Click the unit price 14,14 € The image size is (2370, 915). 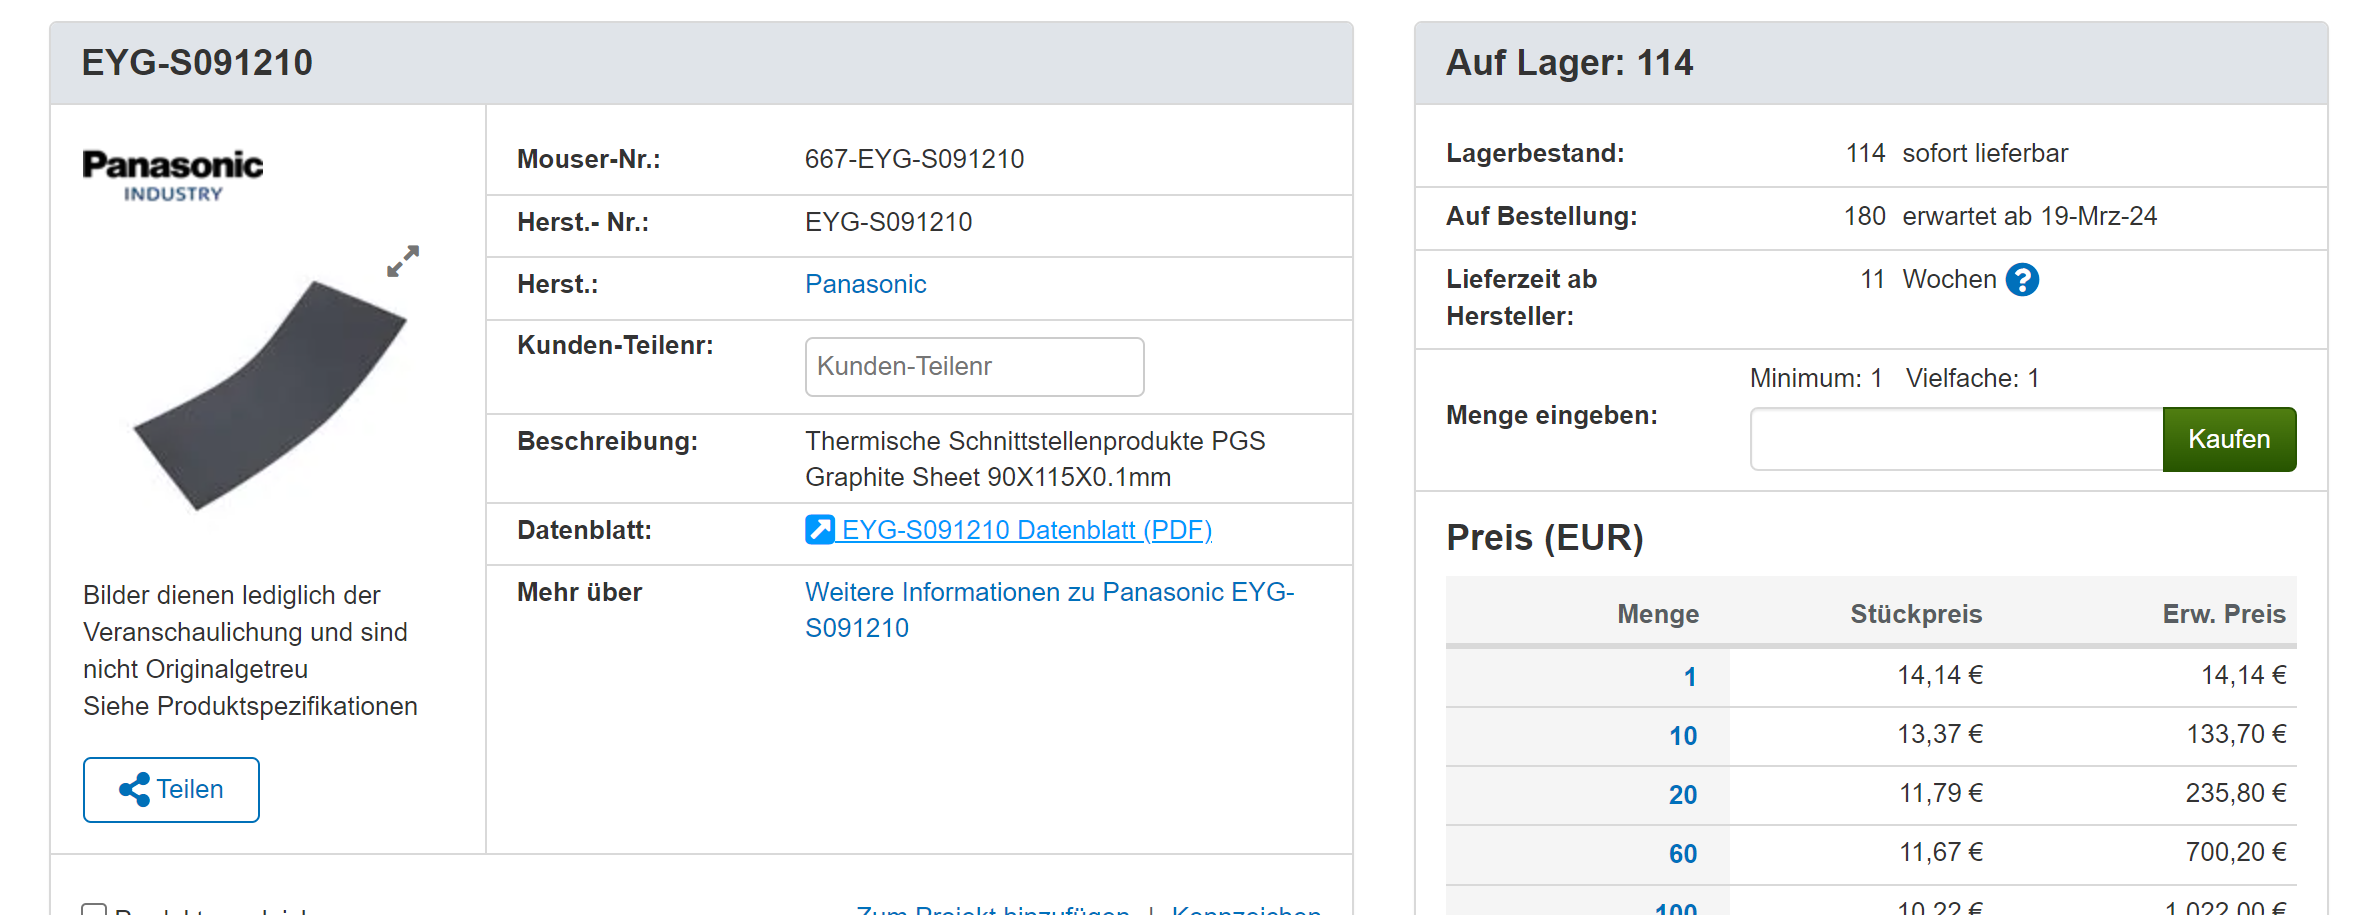pyautogui.click(x=1940, y=675)
